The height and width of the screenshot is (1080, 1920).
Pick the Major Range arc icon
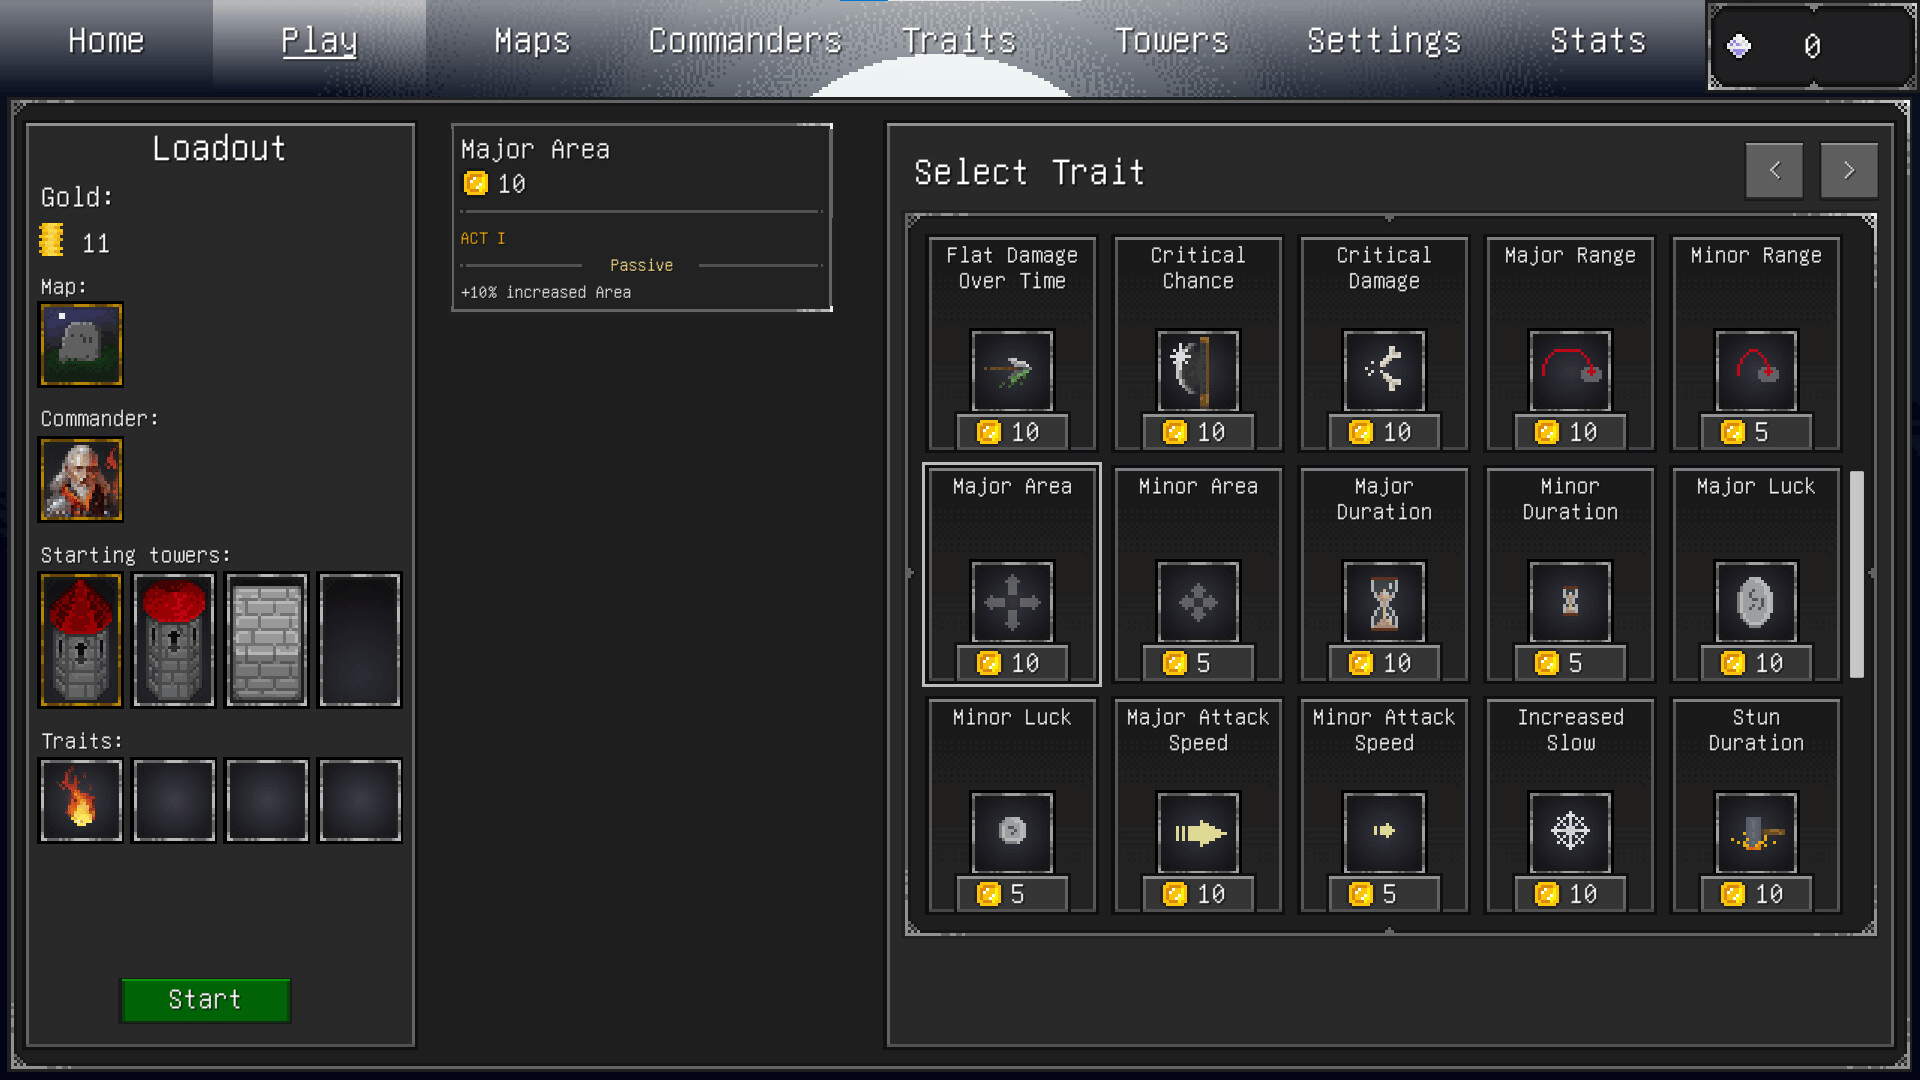1569,371
